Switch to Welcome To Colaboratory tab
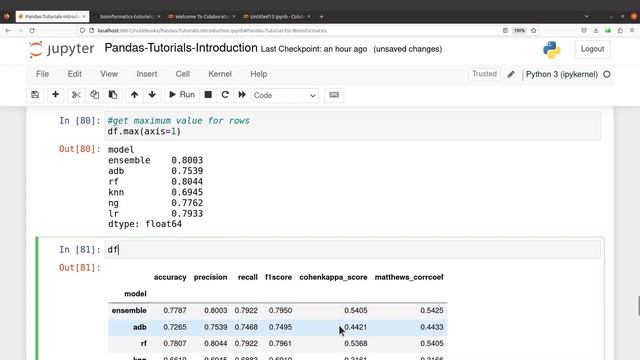 (x=202, y=16)
